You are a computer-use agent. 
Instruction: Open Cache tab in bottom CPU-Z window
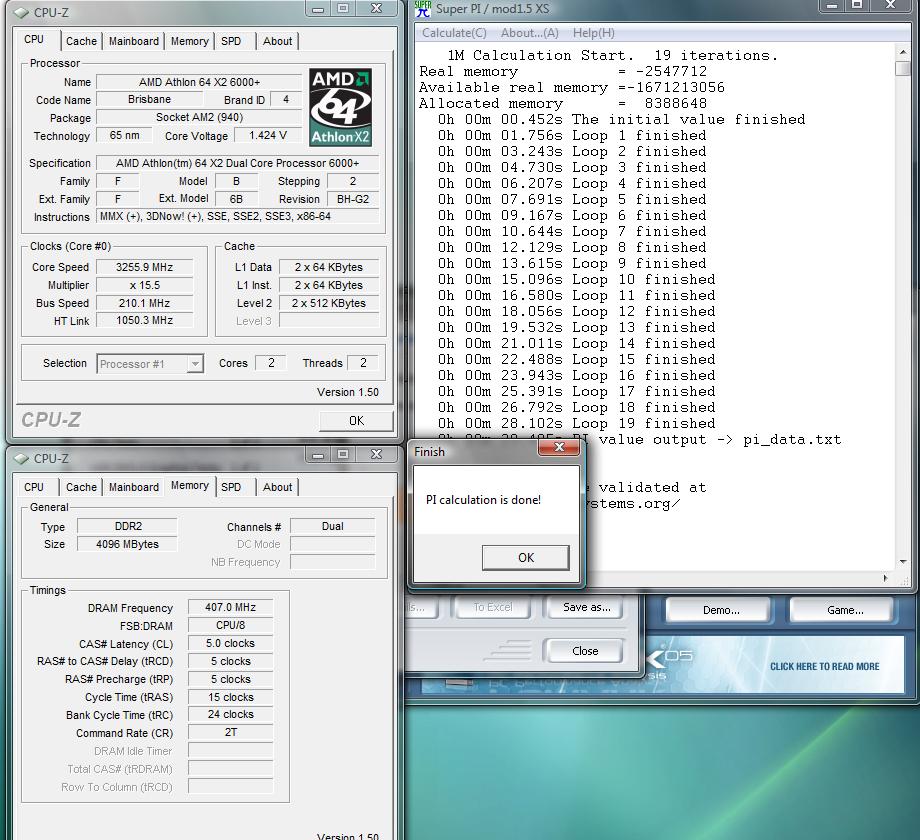click(81, 487)
